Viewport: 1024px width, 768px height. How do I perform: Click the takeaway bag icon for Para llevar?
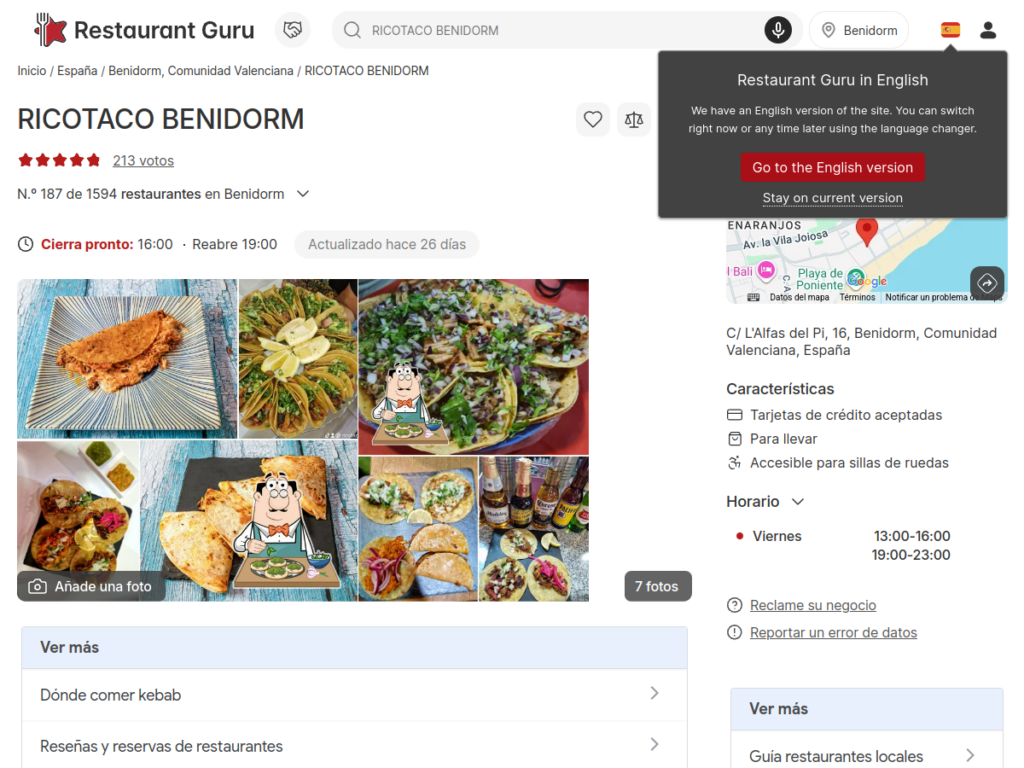735,439
